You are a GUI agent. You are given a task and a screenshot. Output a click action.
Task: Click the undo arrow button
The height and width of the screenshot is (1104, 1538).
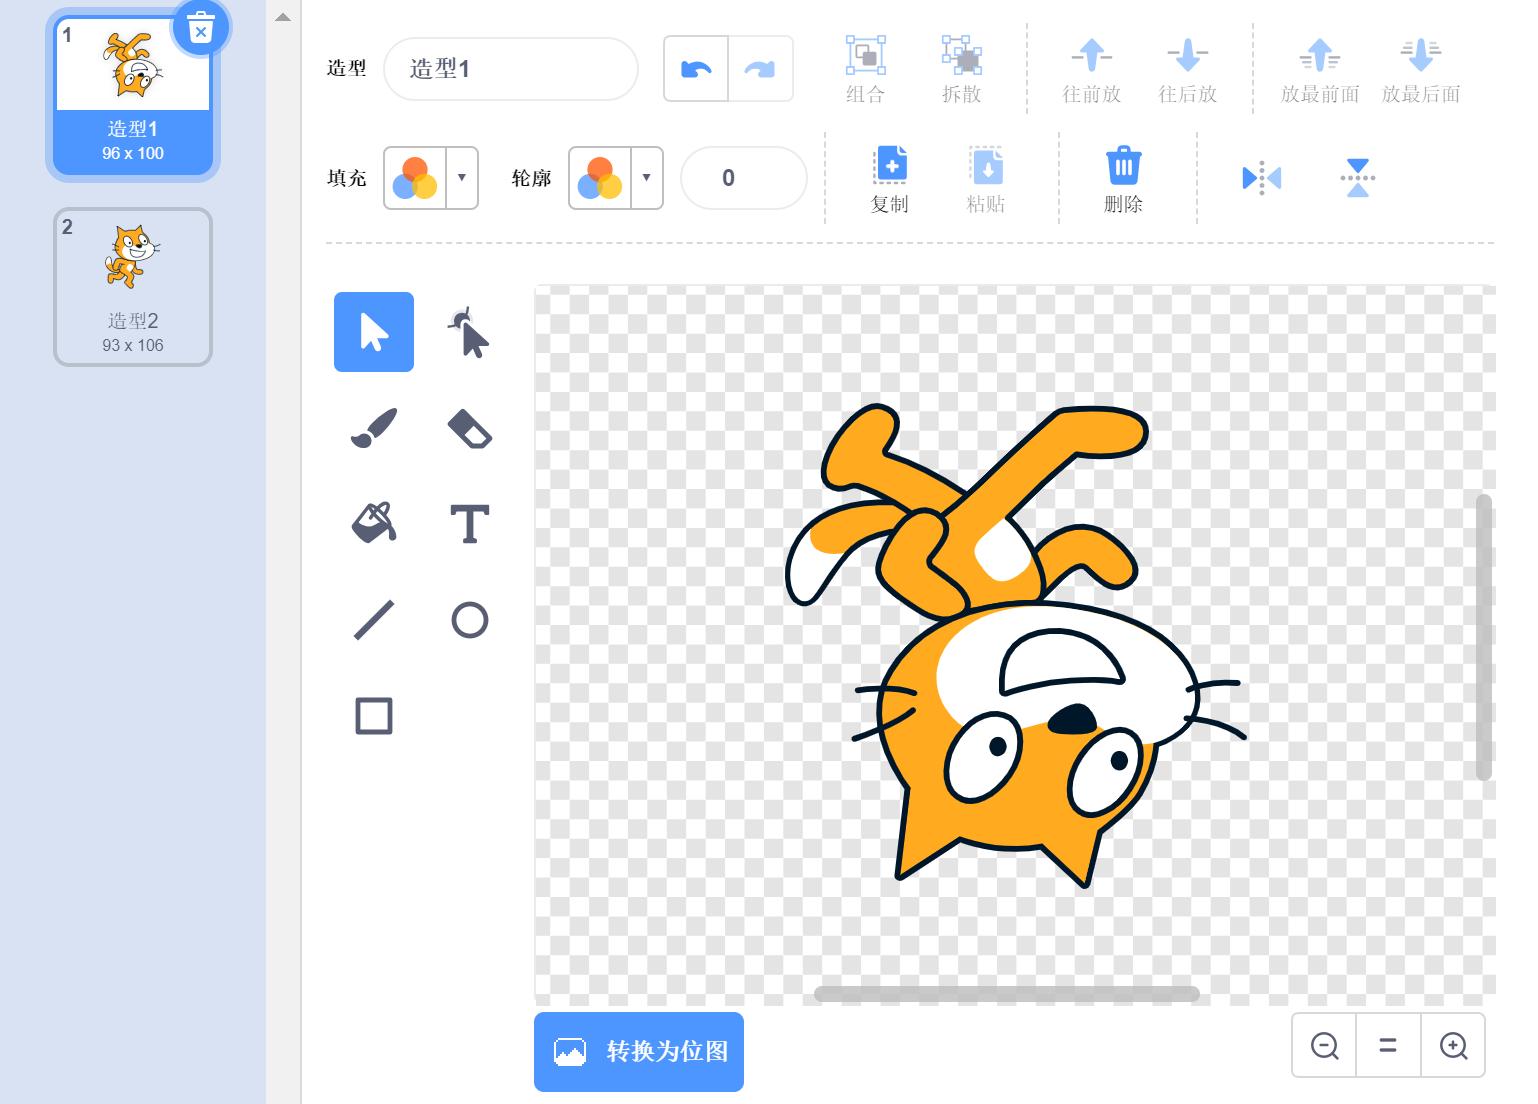point(696,69)
